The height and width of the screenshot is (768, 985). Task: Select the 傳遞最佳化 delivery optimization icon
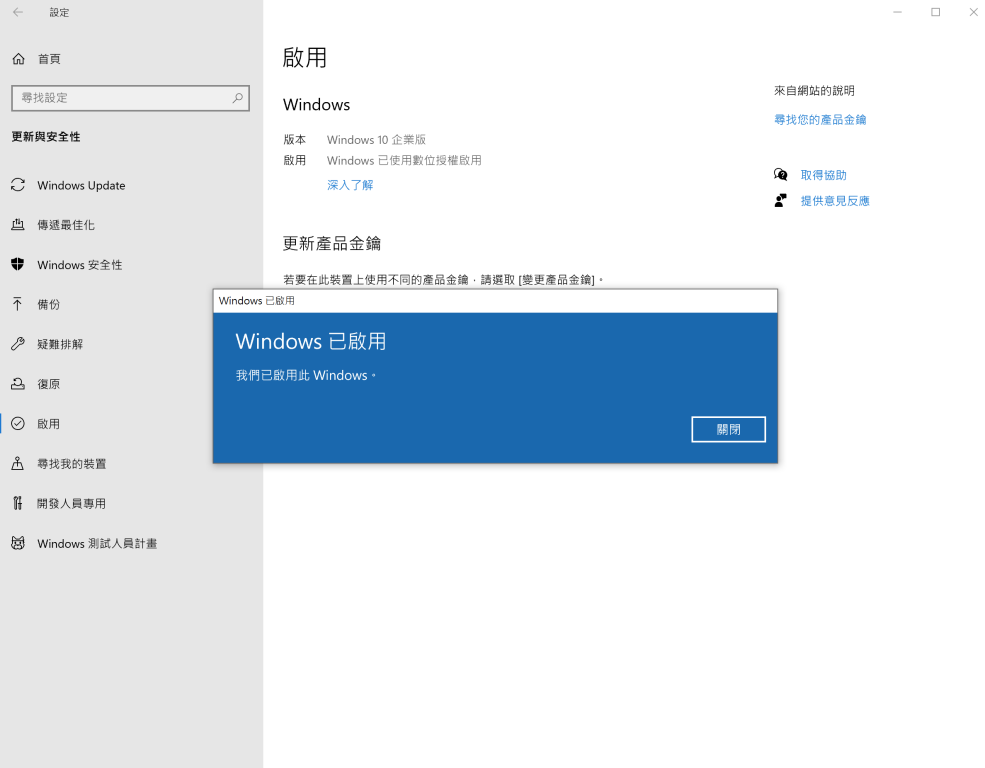[18, 225]
